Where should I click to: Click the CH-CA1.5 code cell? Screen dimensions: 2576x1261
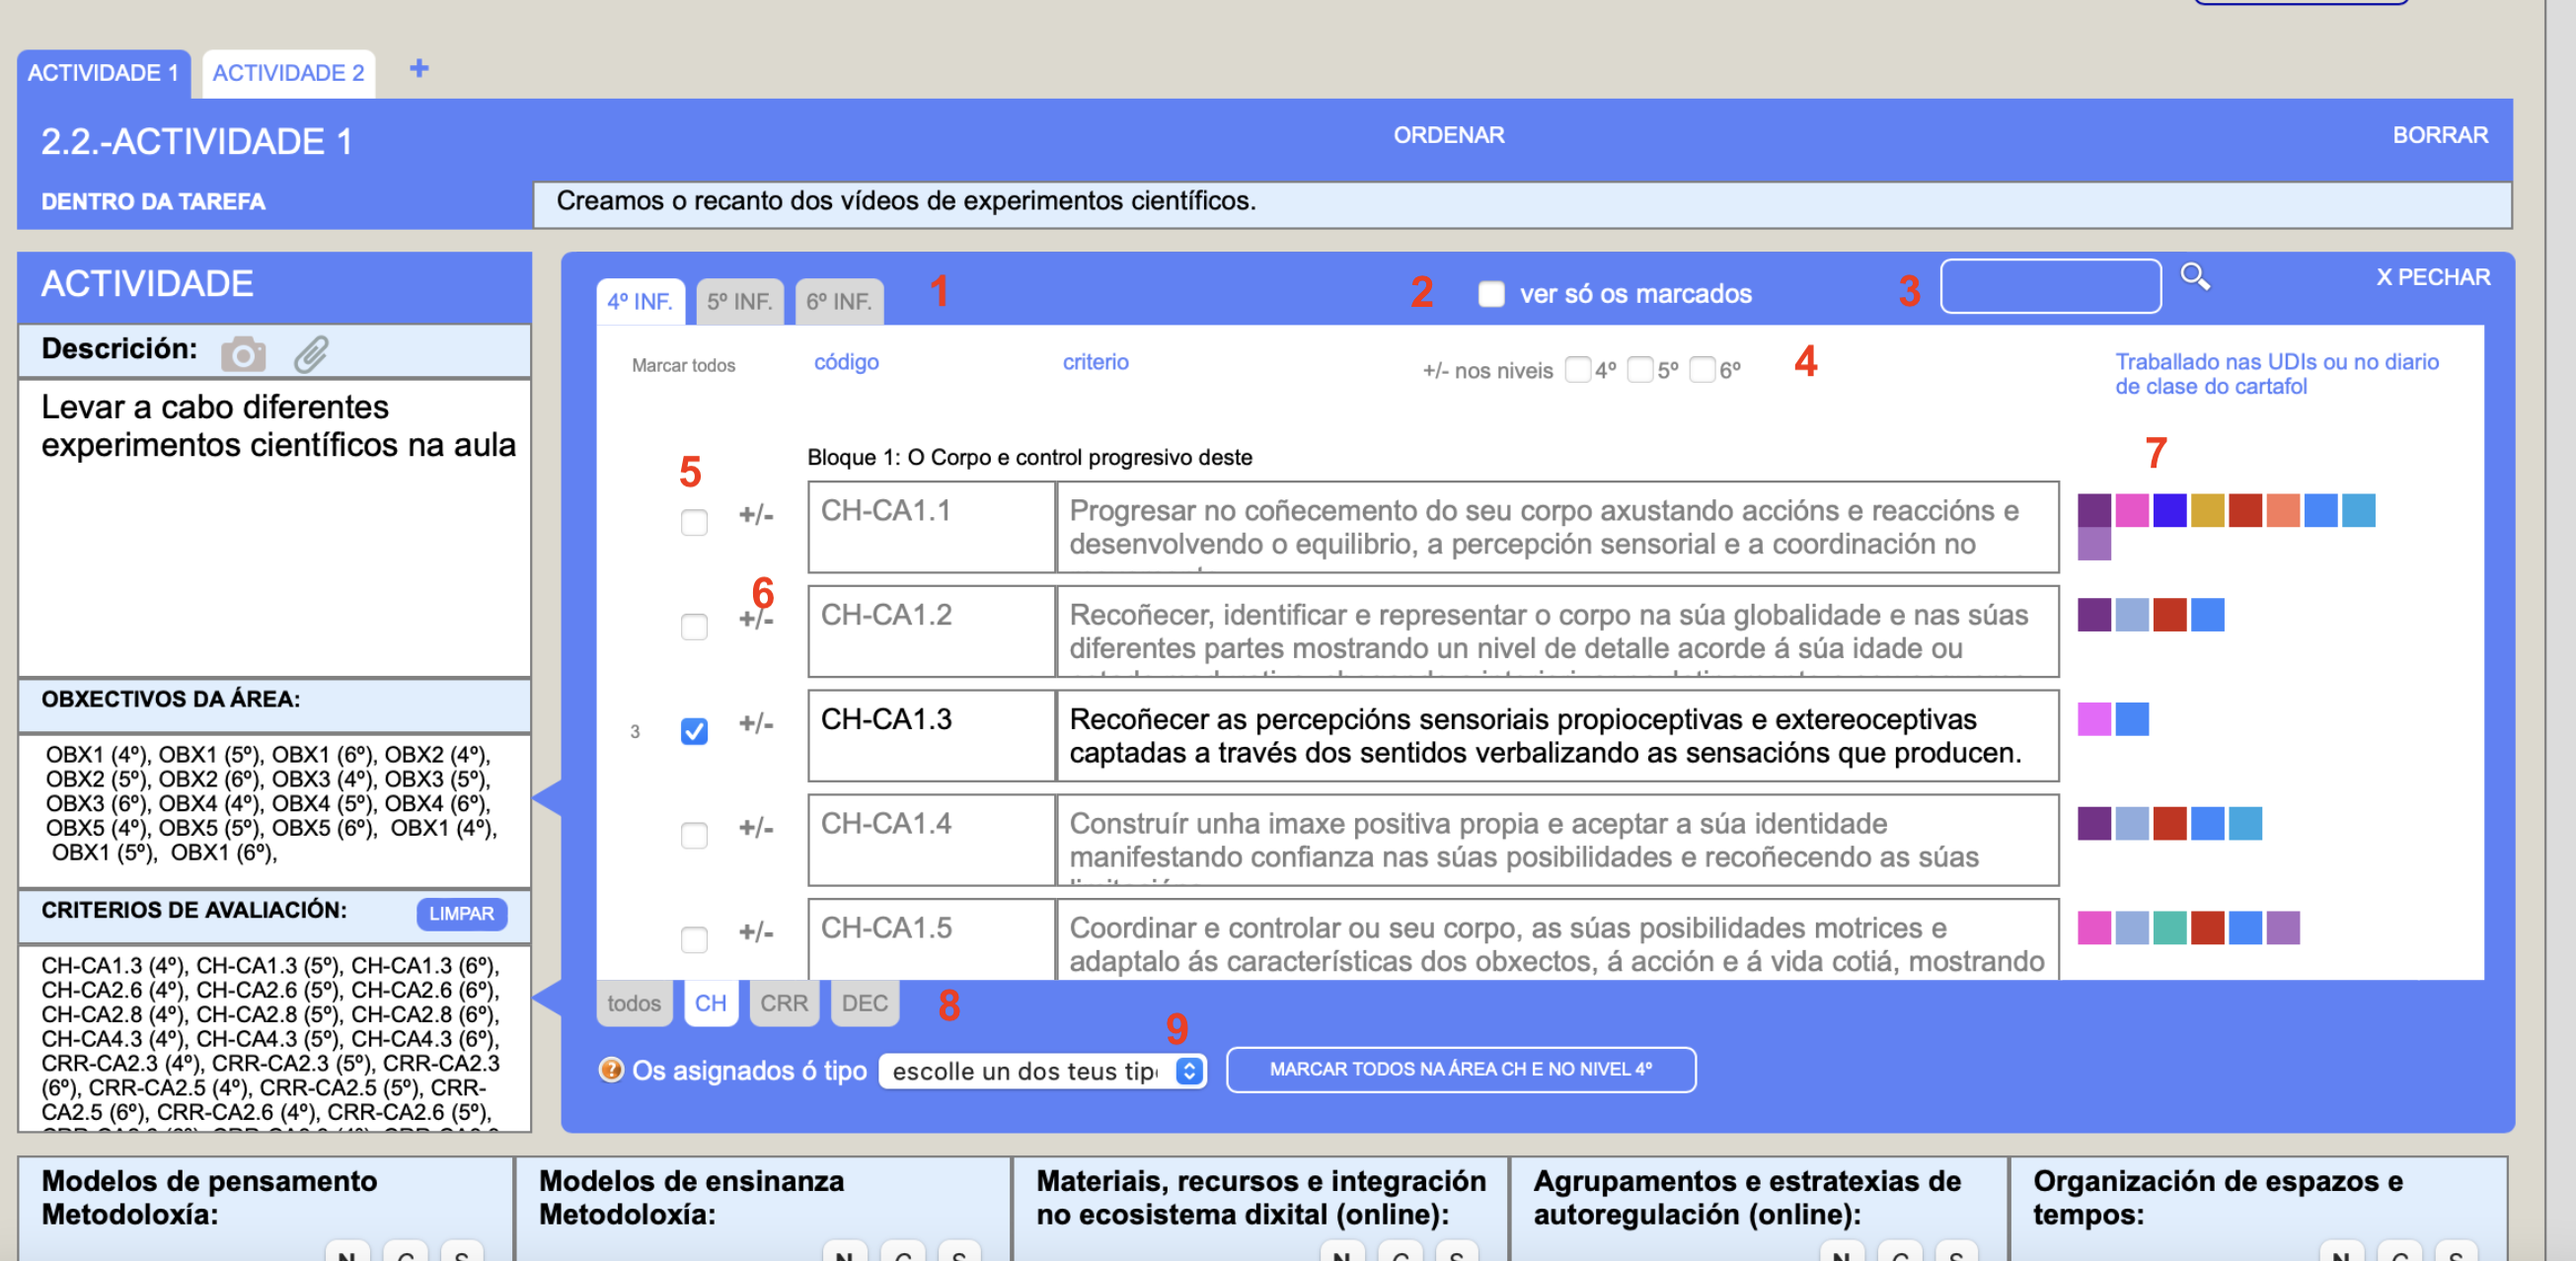(x=931, y=939)
